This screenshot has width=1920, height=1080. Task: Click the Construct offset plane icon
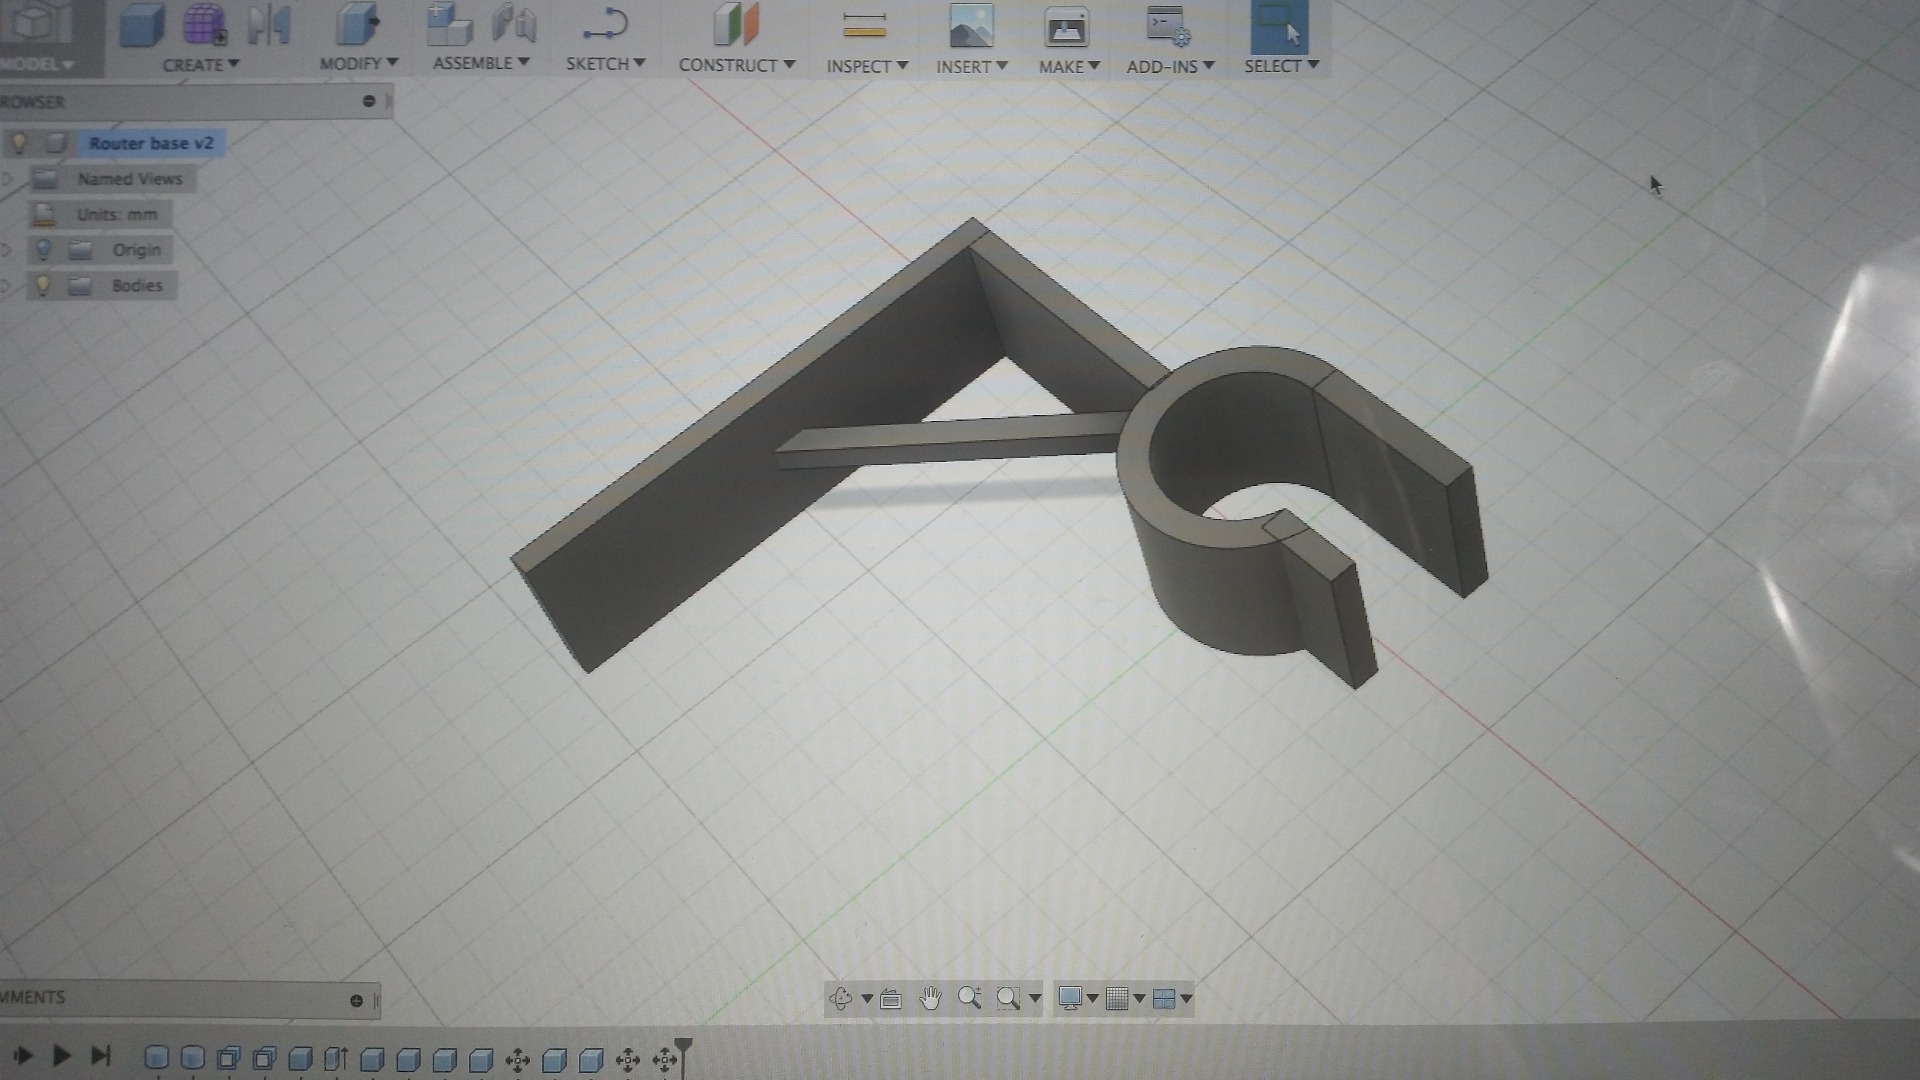click(x=736, y=24)
